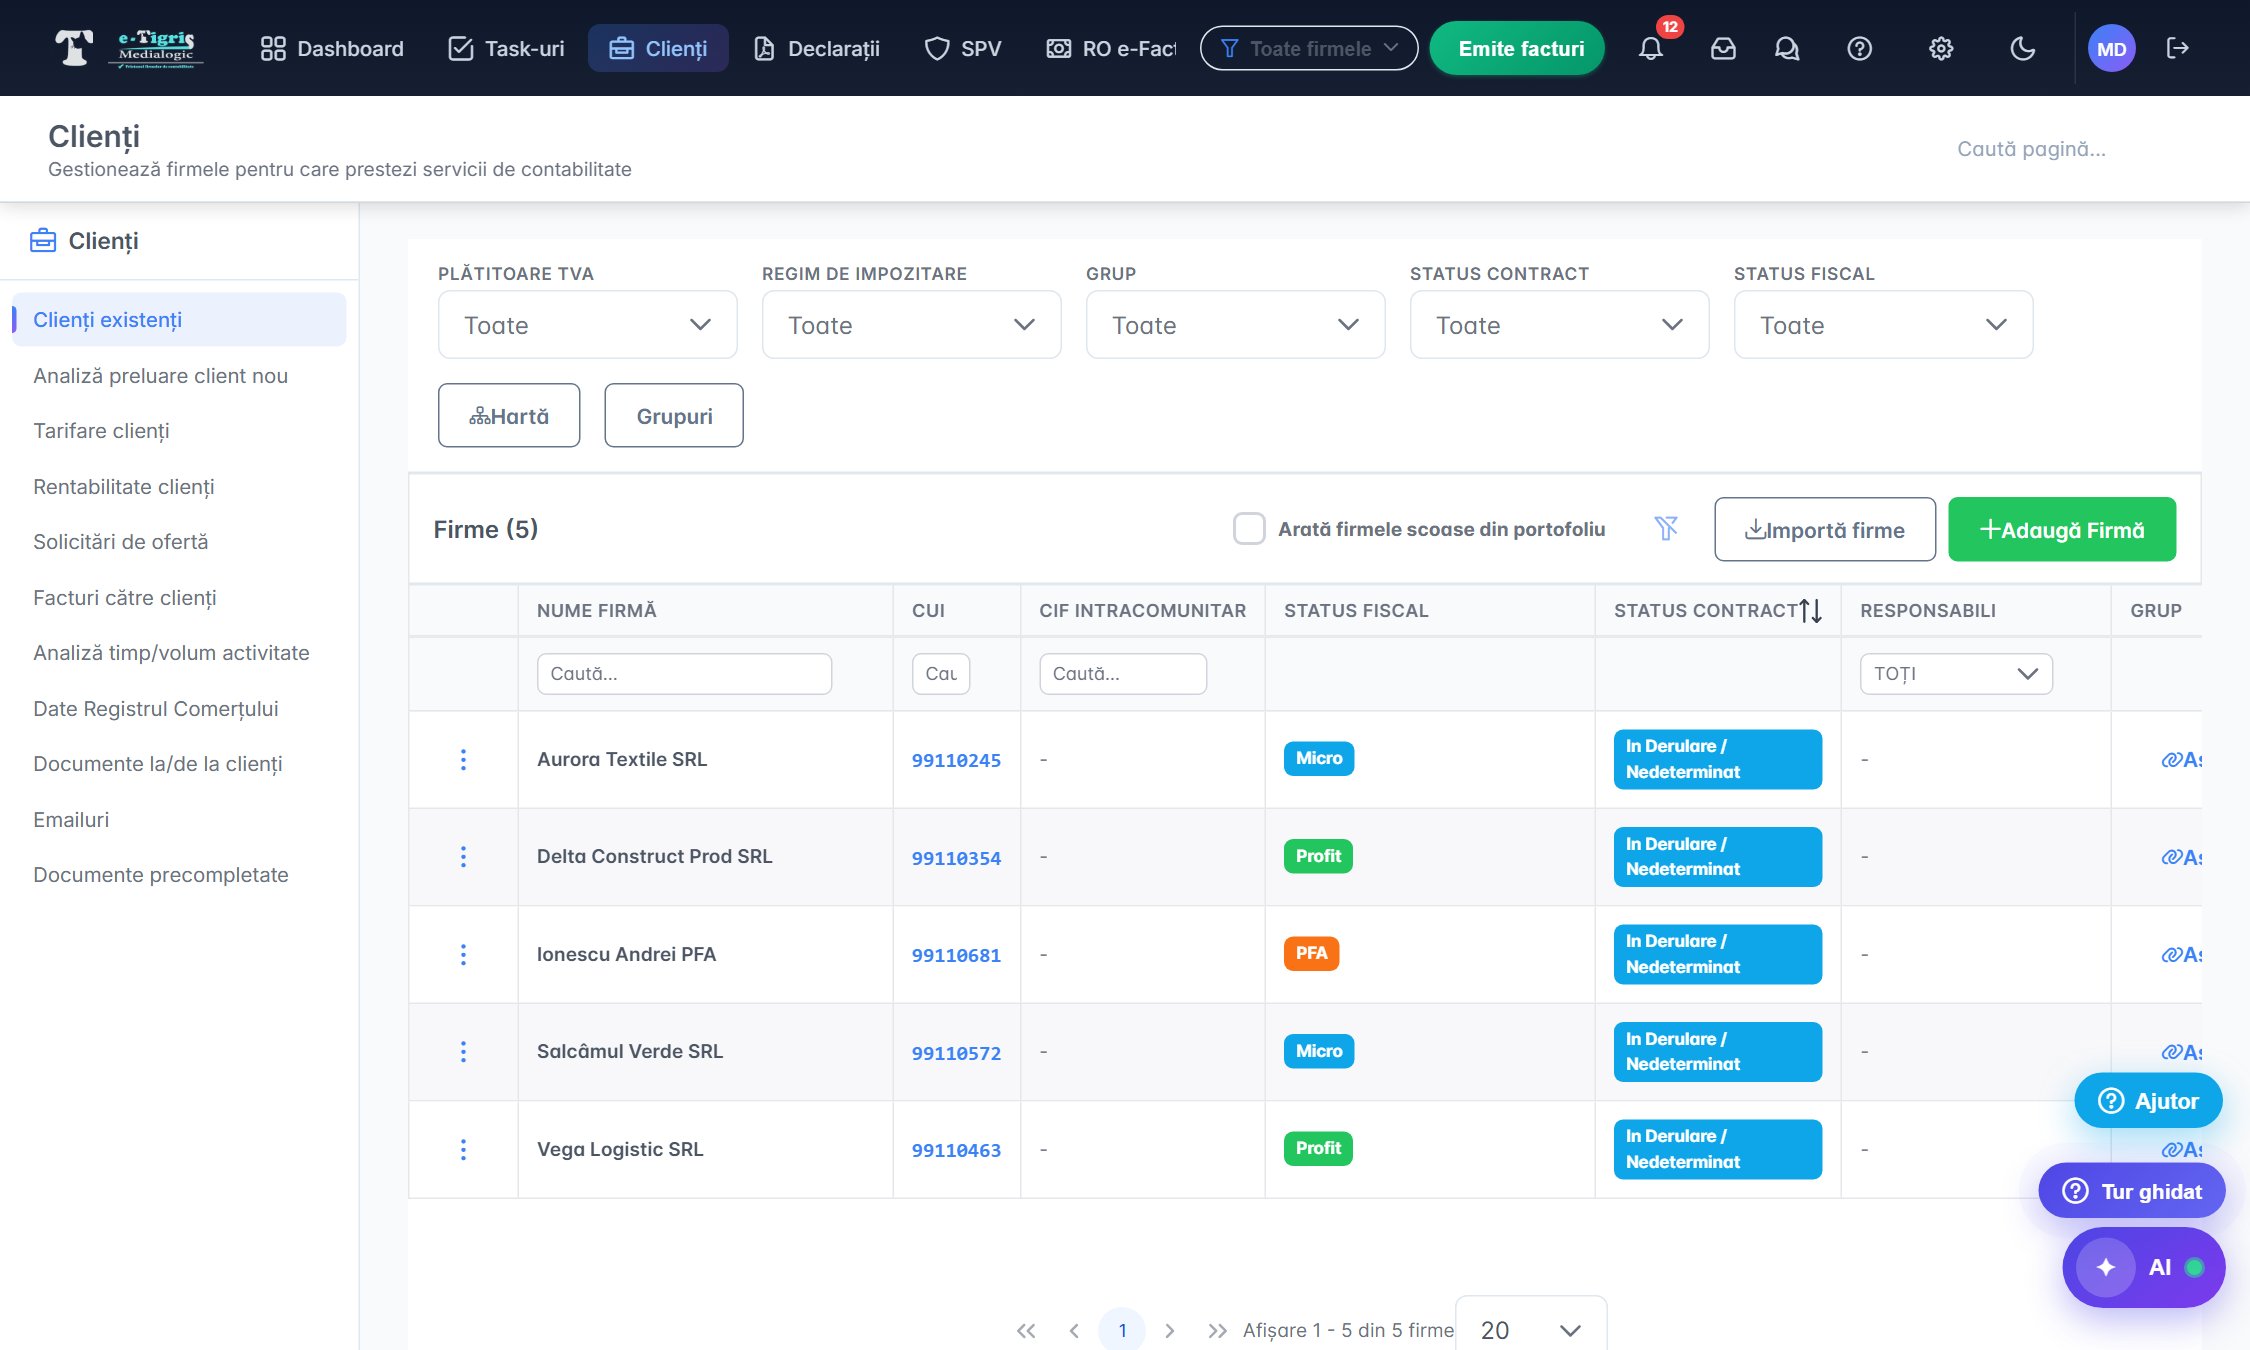Open the notifications bell icon
This screenshot has width=2250, height=1350.
[1651, 48]
